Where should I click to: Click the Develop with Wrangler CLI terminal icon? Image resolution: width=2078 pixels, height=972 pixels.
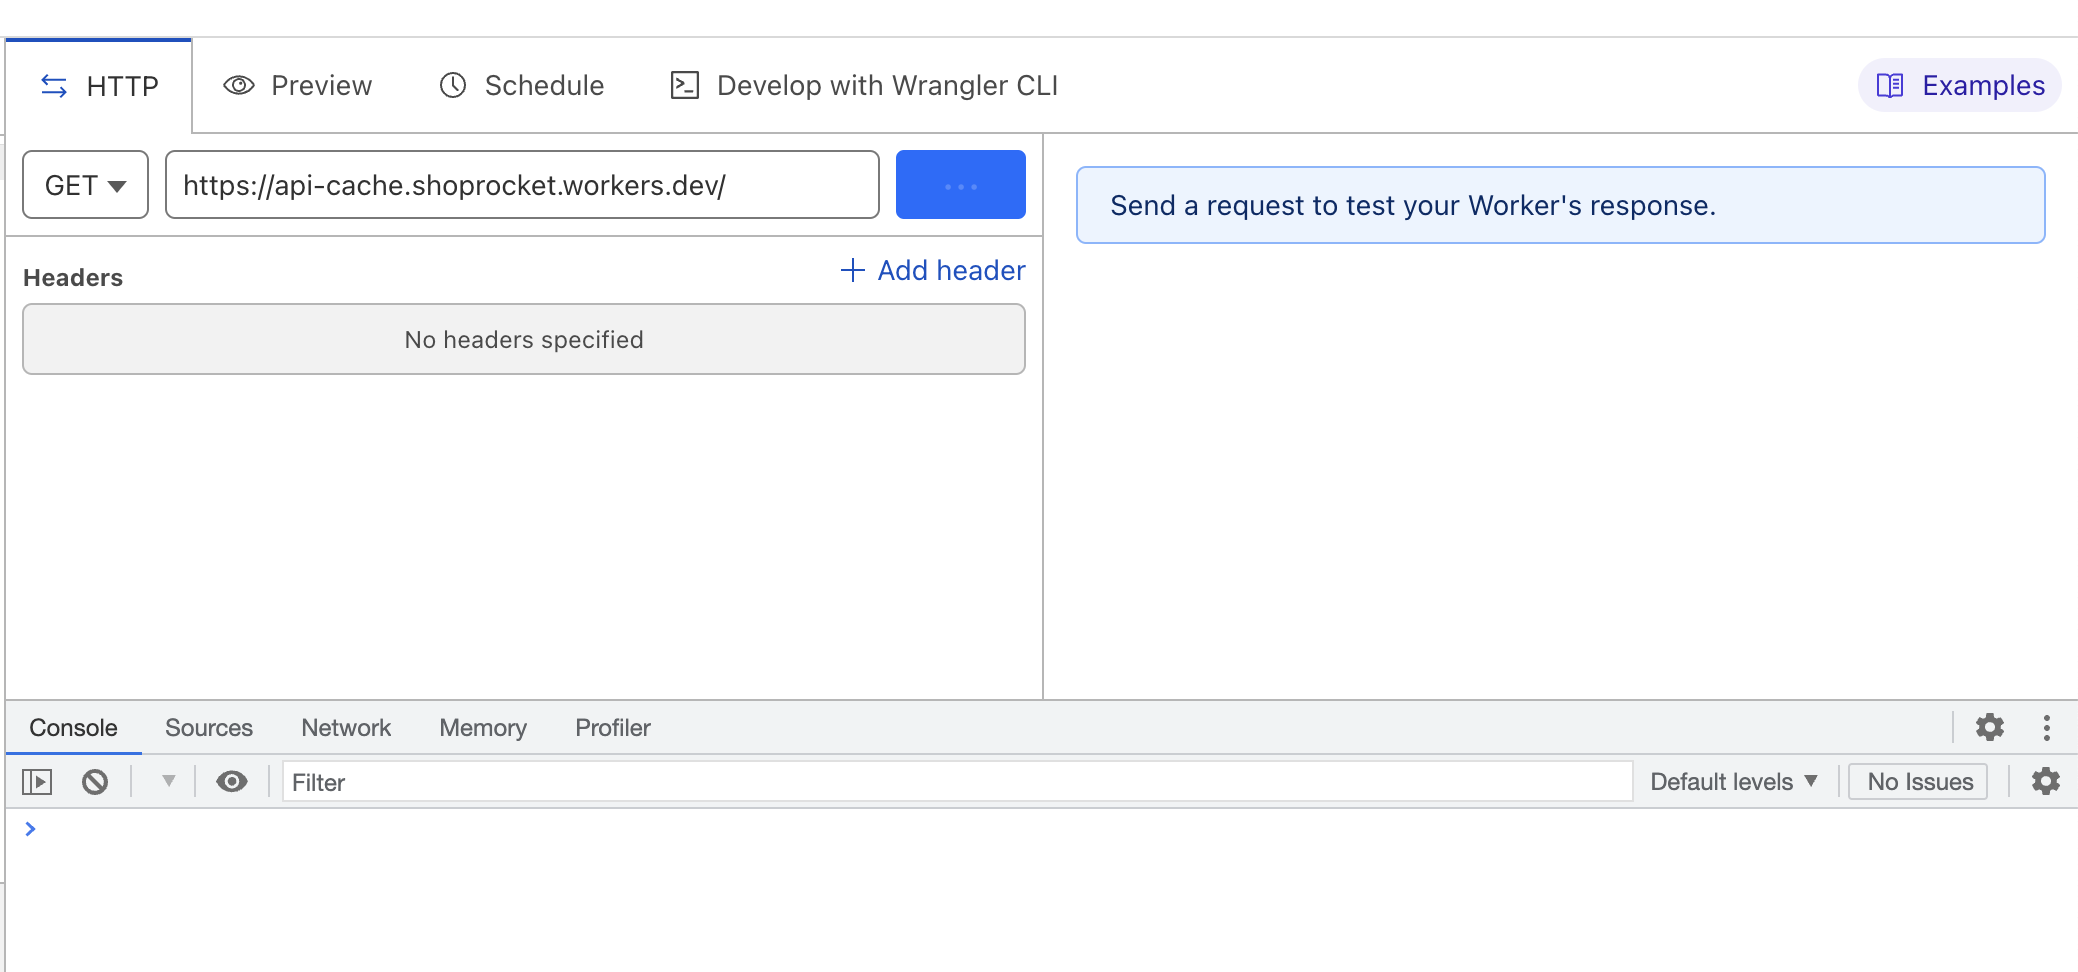pos(684,85)
